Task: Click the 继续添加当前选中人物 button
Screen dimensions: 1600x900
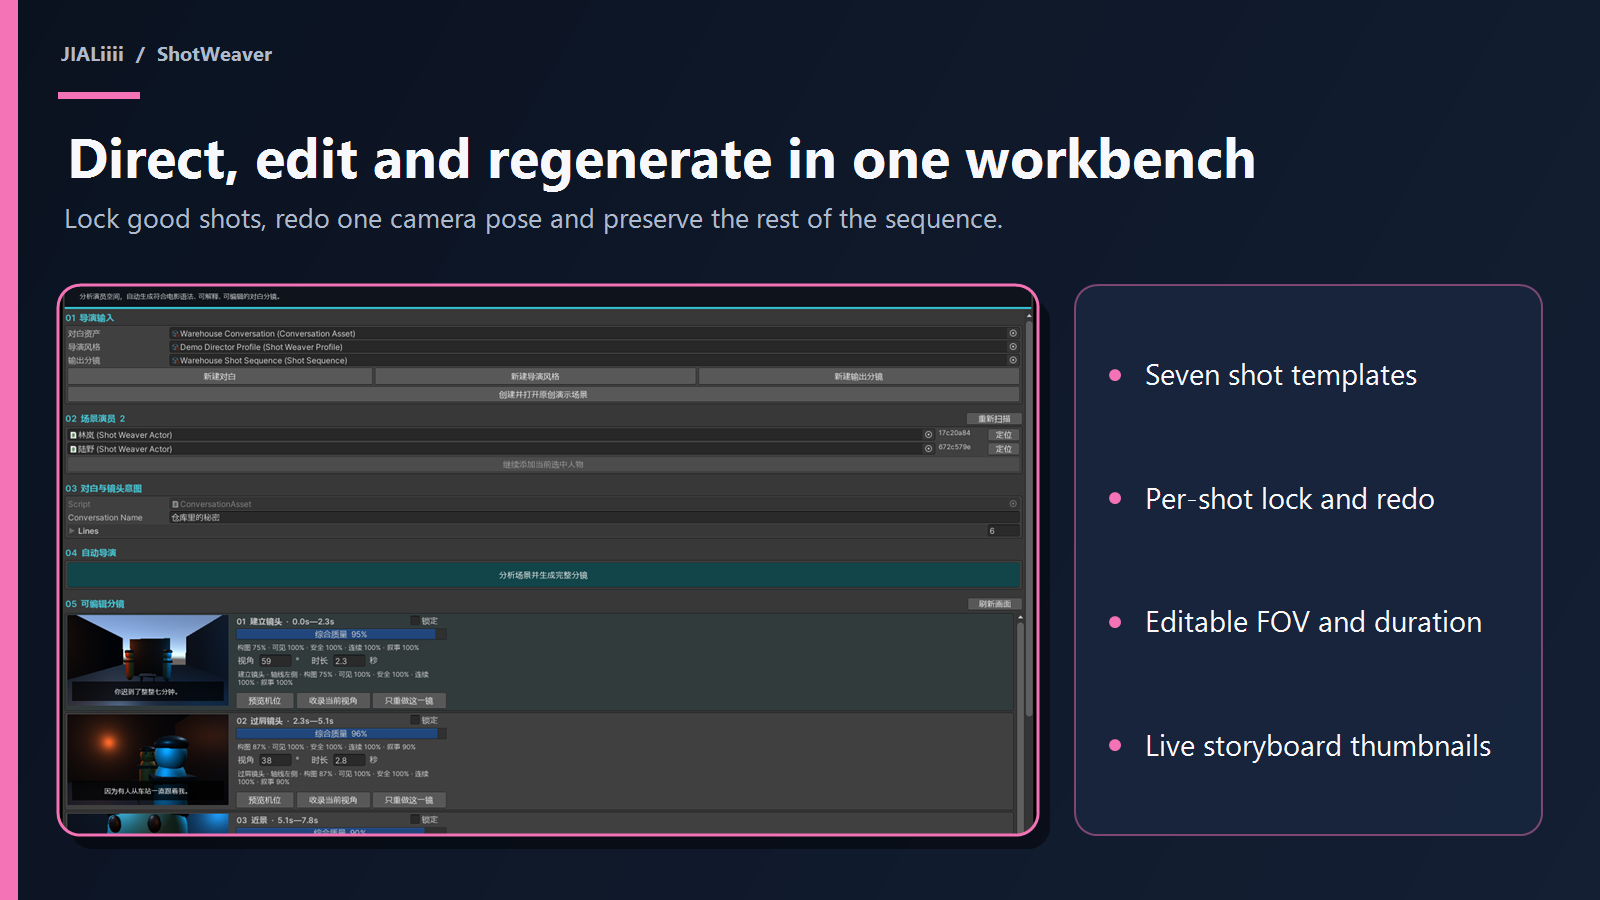Action: click(x=543, y=465)
